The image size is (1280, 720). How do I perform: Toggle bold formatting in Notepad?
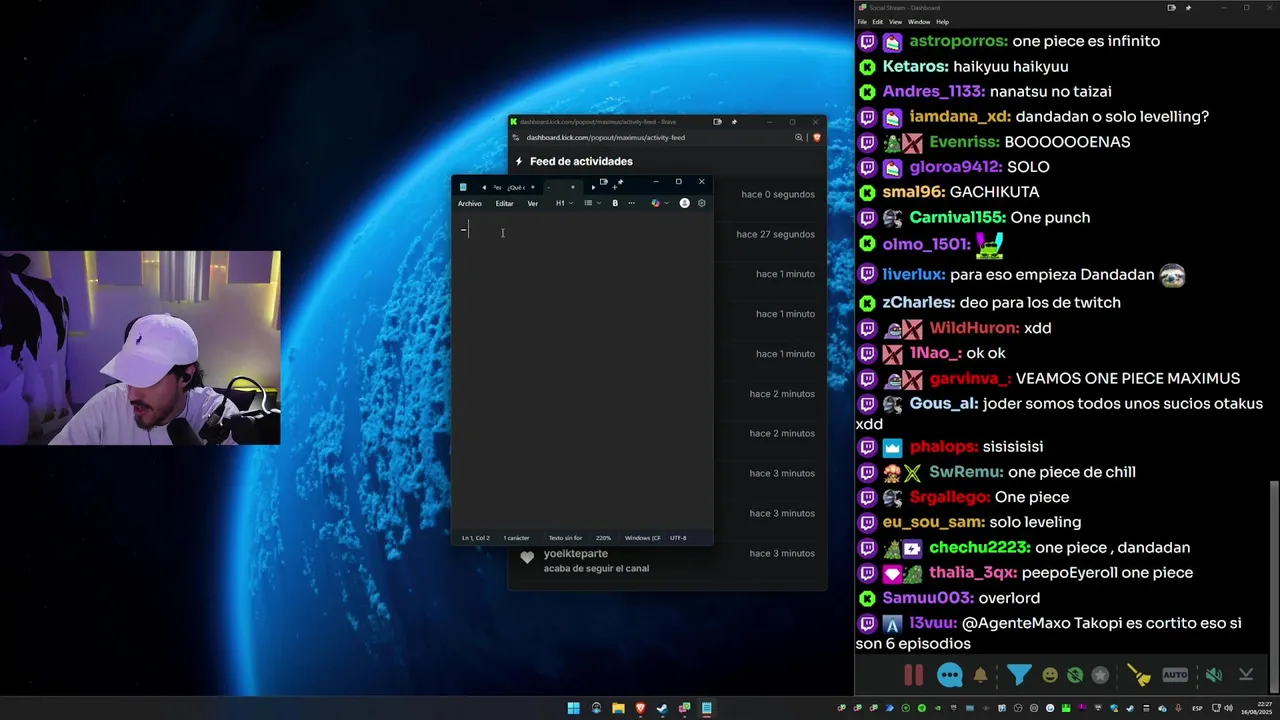pyautogui.click(x=615, y=203)
